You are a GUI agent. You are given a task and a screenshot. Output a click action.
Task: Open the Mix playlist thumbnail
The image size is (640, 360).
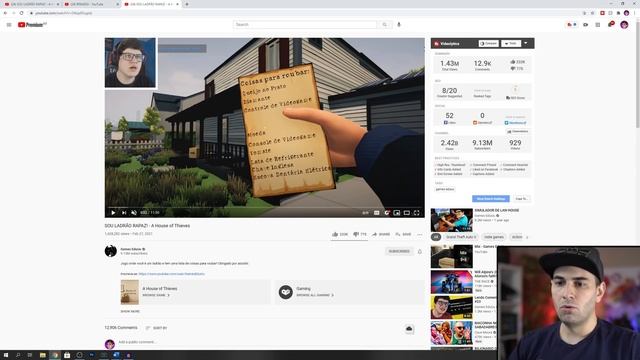[451, 256]
